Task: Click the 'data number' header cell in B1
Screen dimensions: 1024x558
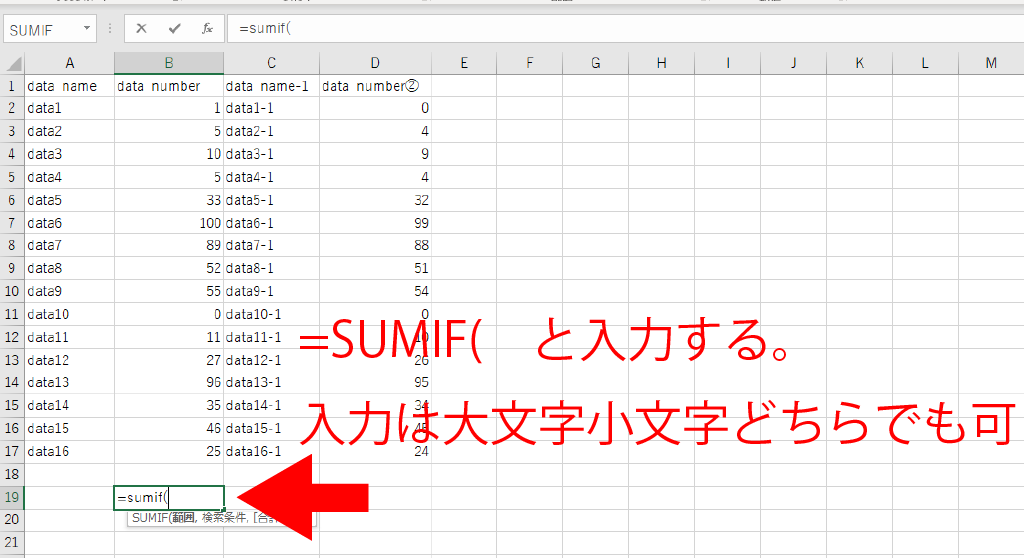Action: click(x=169, y=86)
